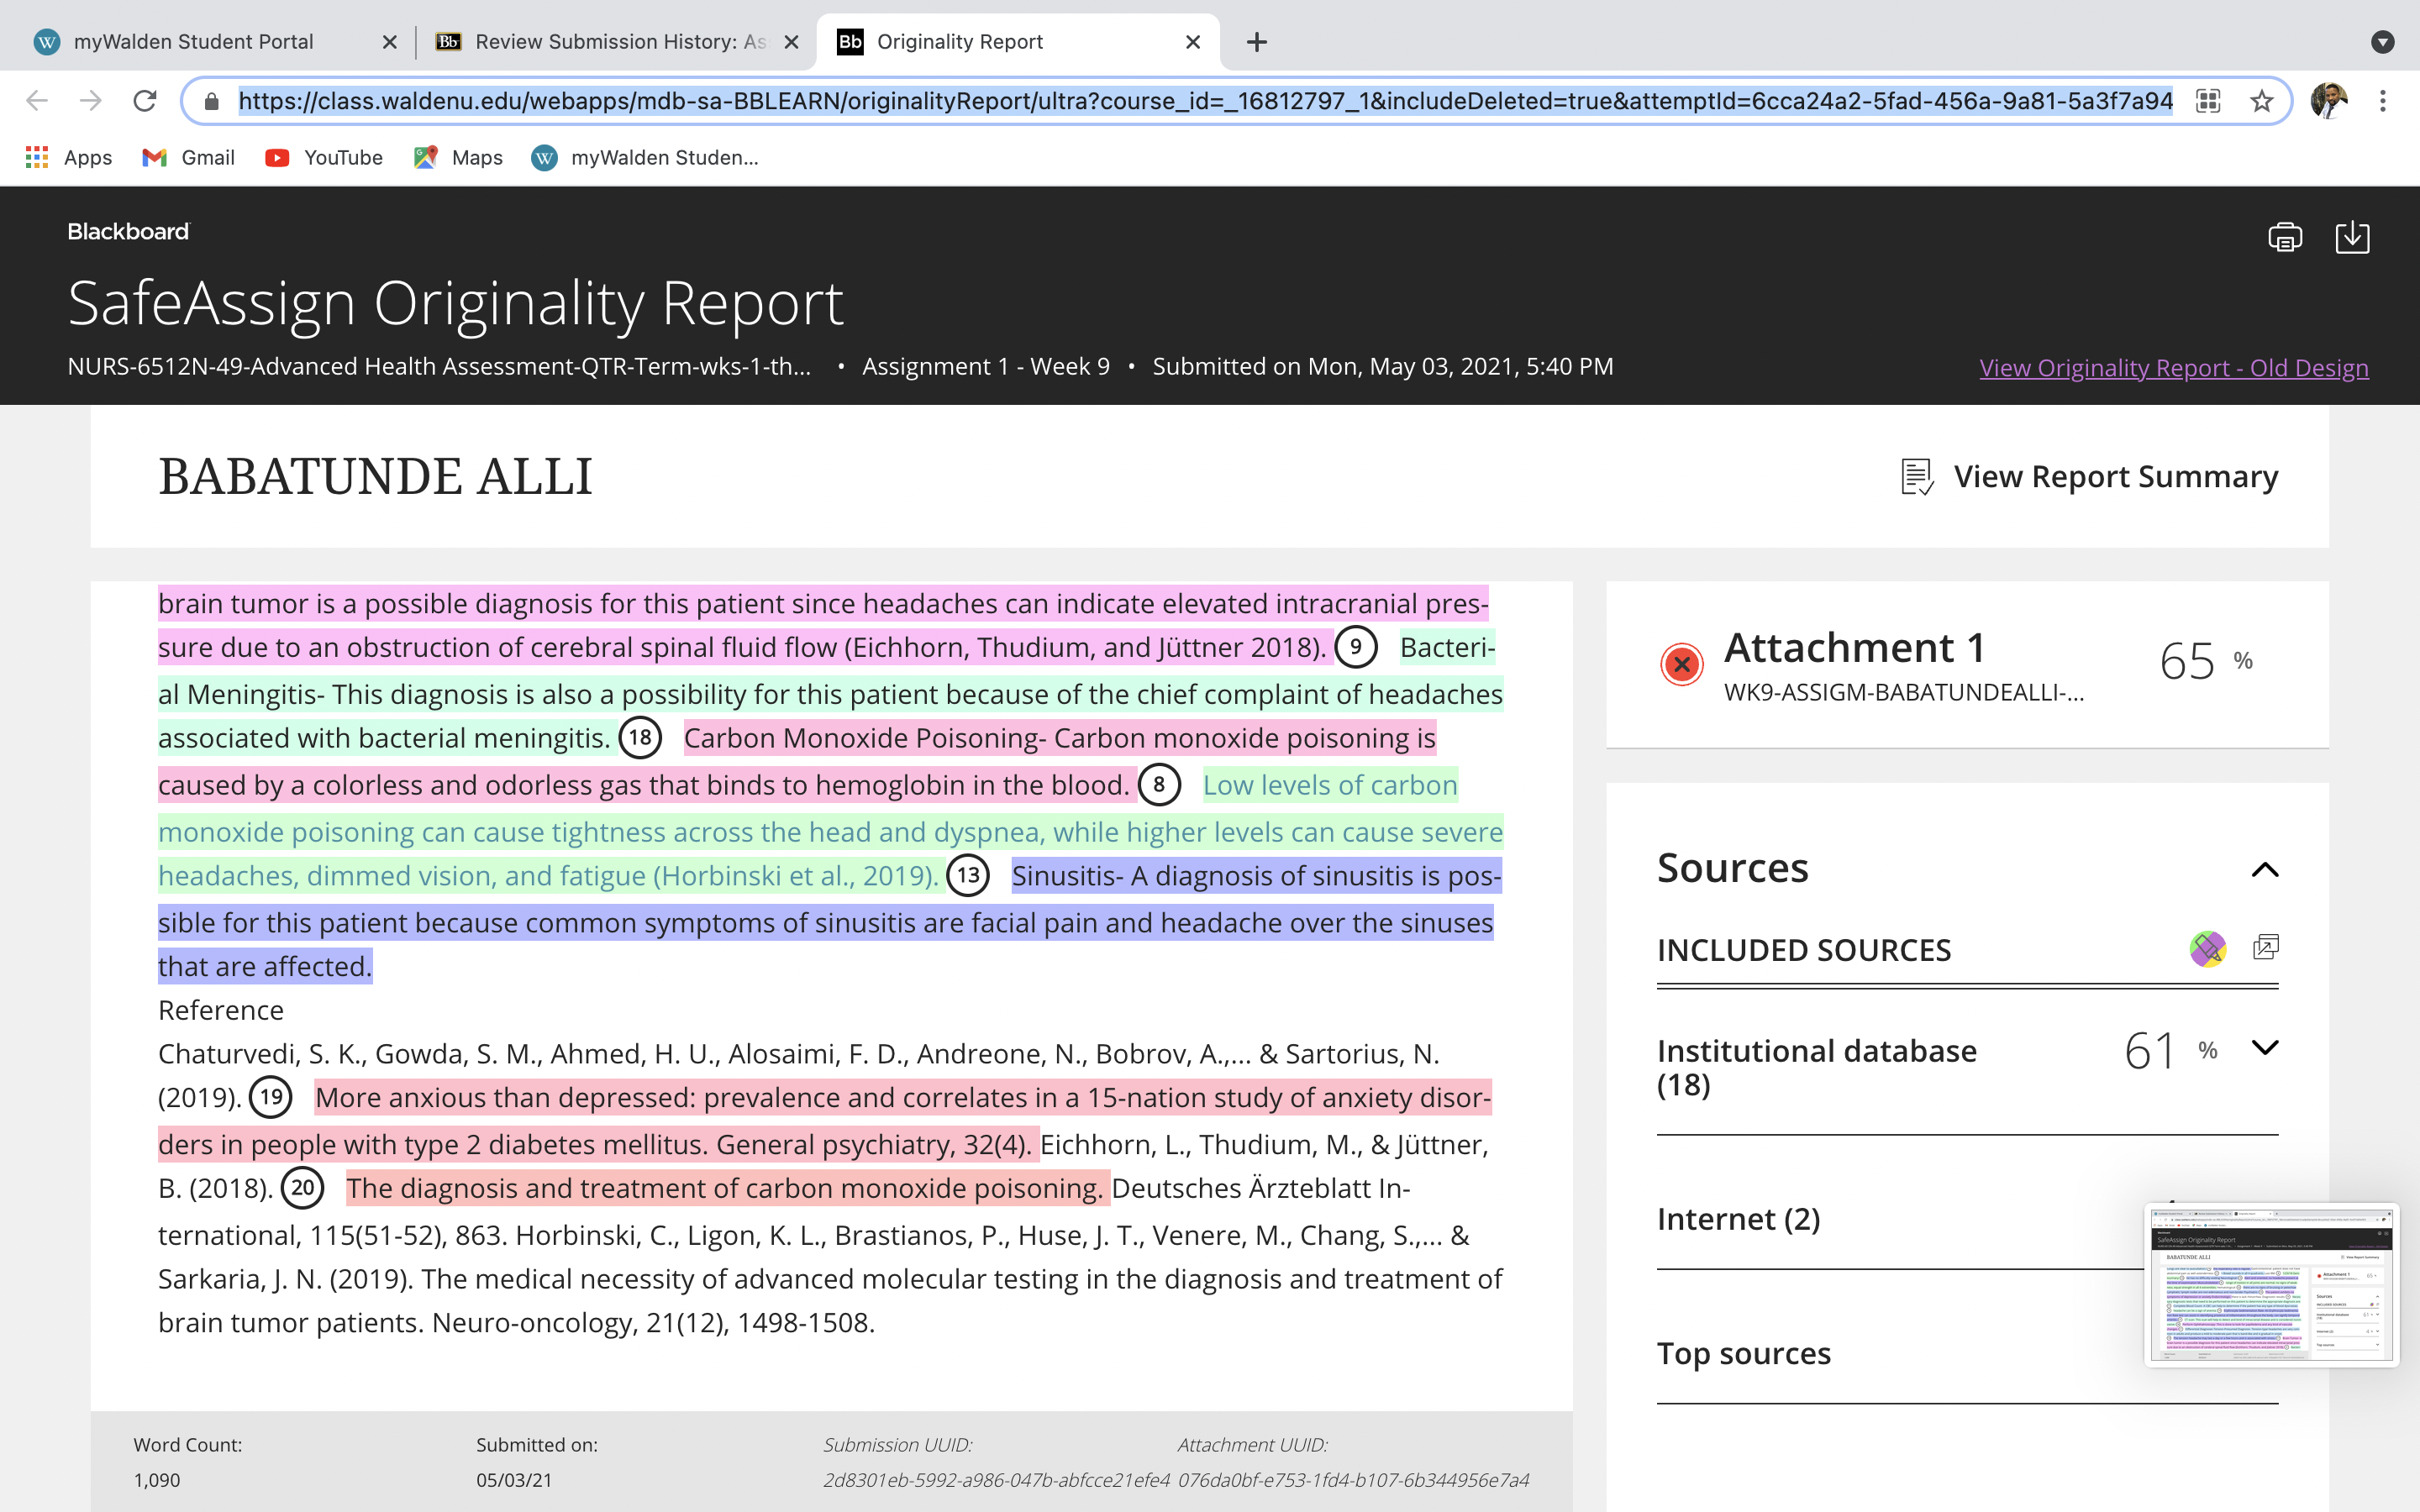Screen dimensions: 2420x1512
Task: Click the 65 % overall match score
Action: (2205, 661)
